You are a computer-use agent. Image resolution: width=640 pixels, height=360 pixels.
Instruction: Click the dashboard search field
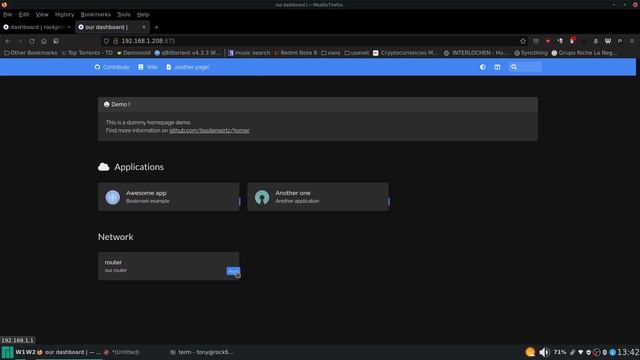coord(526,67)
